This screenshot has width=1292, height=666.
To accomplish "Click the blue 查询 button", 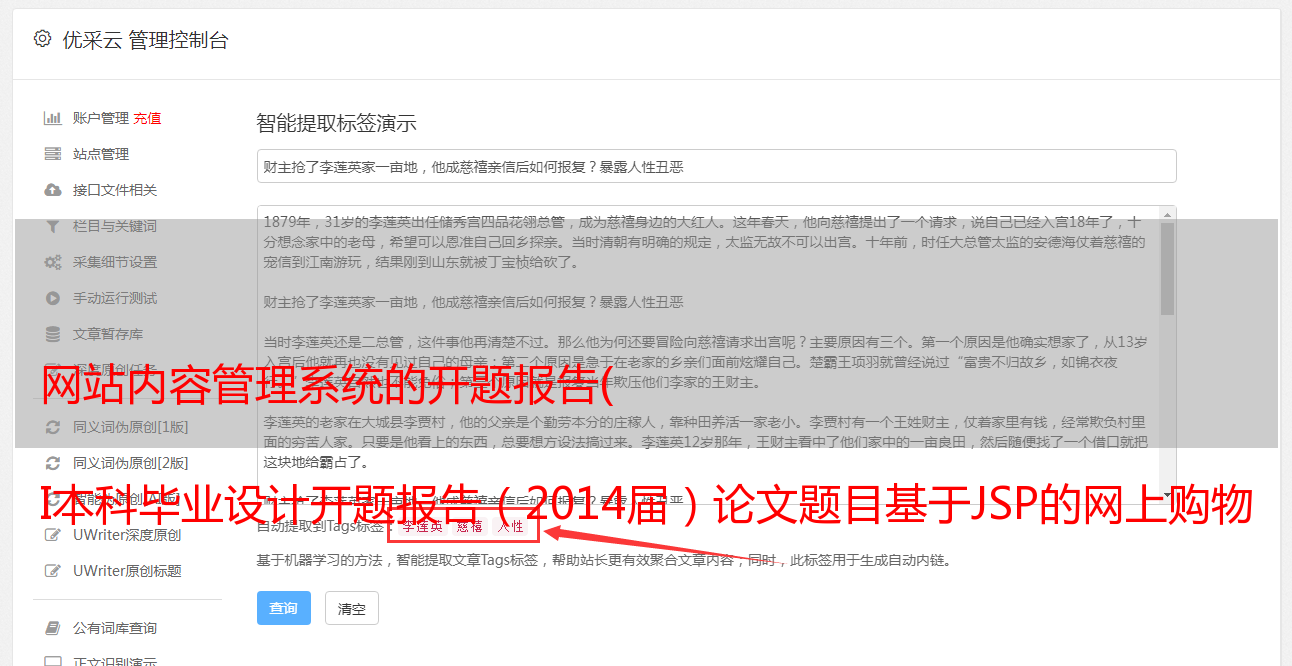I will pyautogui.click(x=284, y=608).
